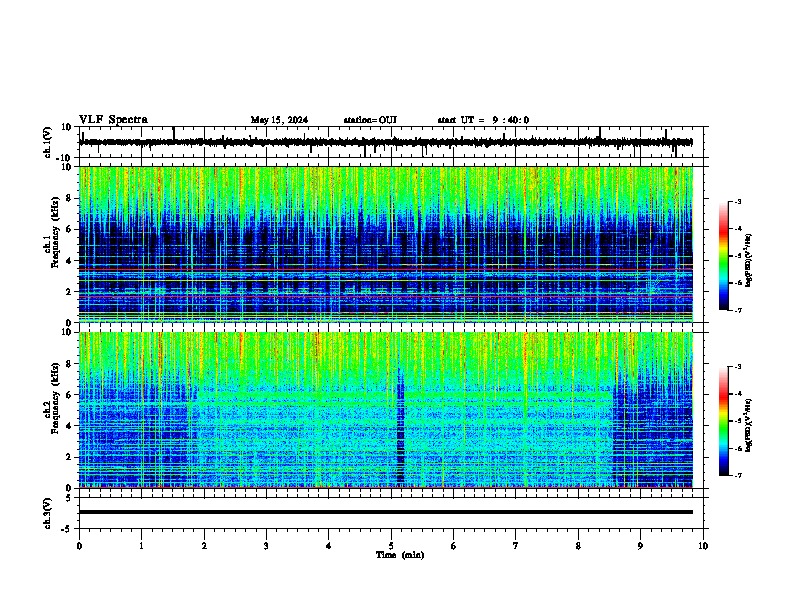Image resolution: width=792 pixels, height=612 pixels.
Task: Pick the color bar beside ch.1 spectrogram
Action: 723,256
